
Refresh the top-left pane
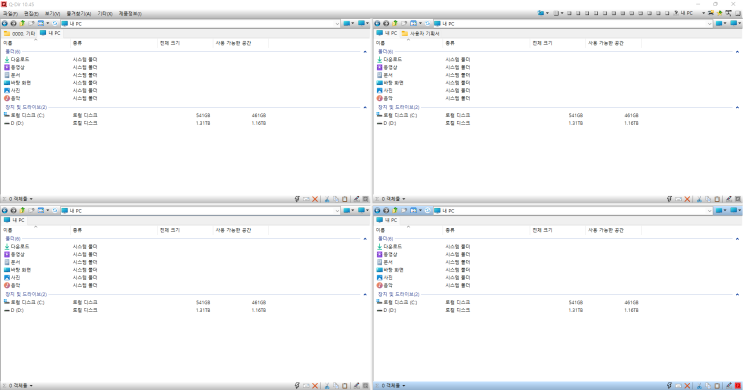click(55, 23)
